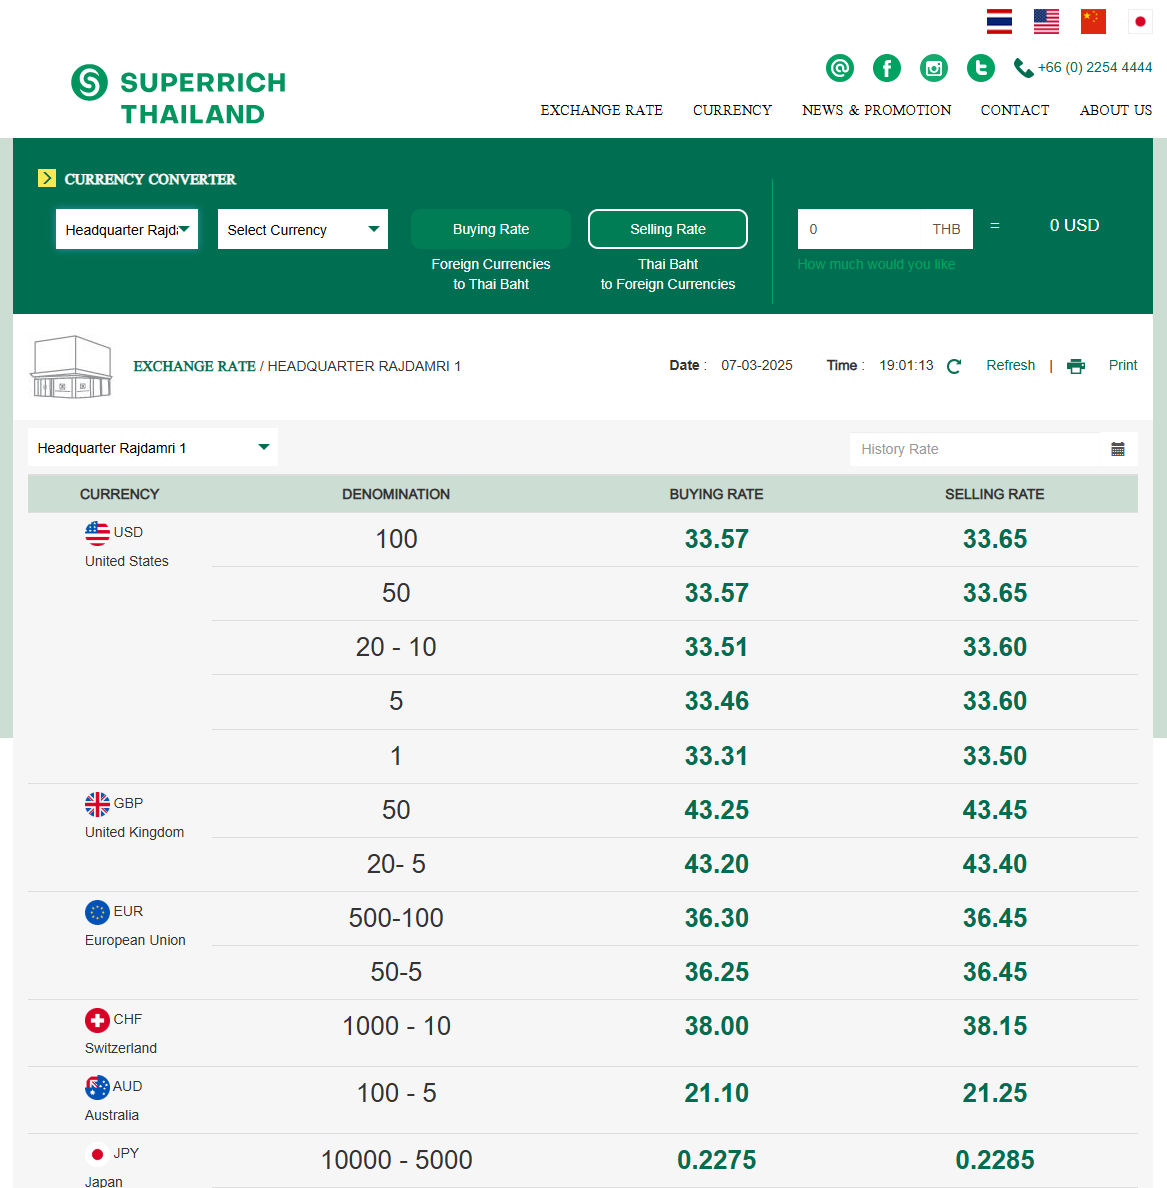
Task: Click AUD selling rate 21.25
Action: pyautogui.click(x=994, y=1093)
